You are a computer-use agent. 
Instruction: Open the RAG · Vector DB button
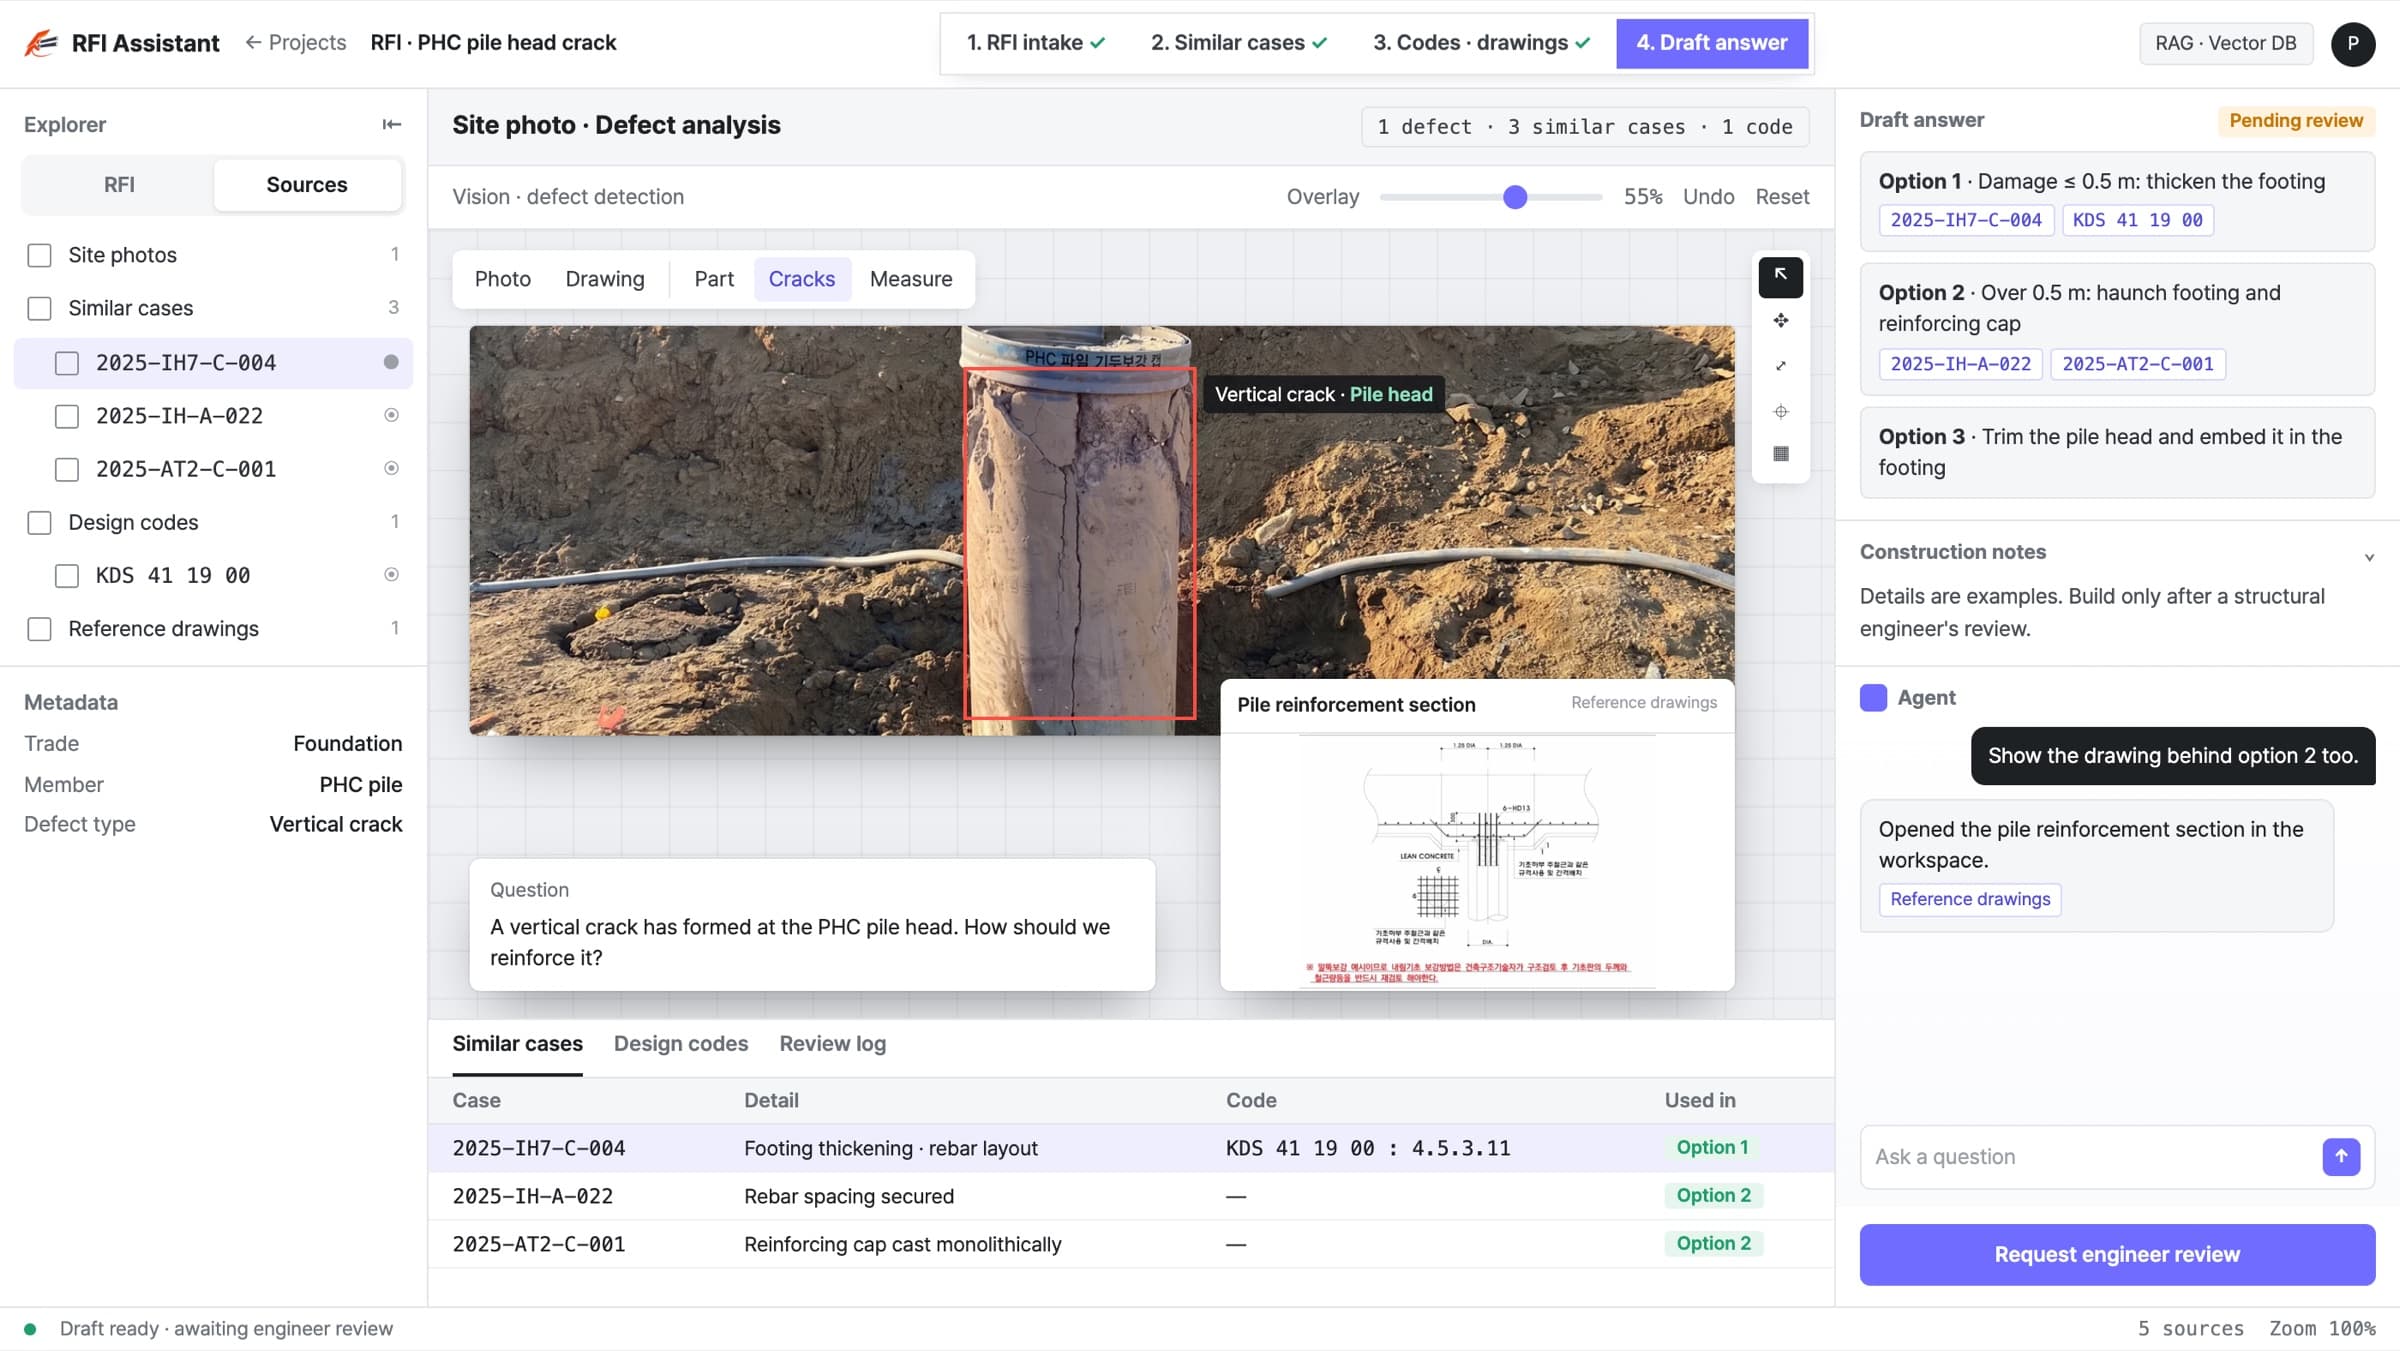(x=2225, y=43)
